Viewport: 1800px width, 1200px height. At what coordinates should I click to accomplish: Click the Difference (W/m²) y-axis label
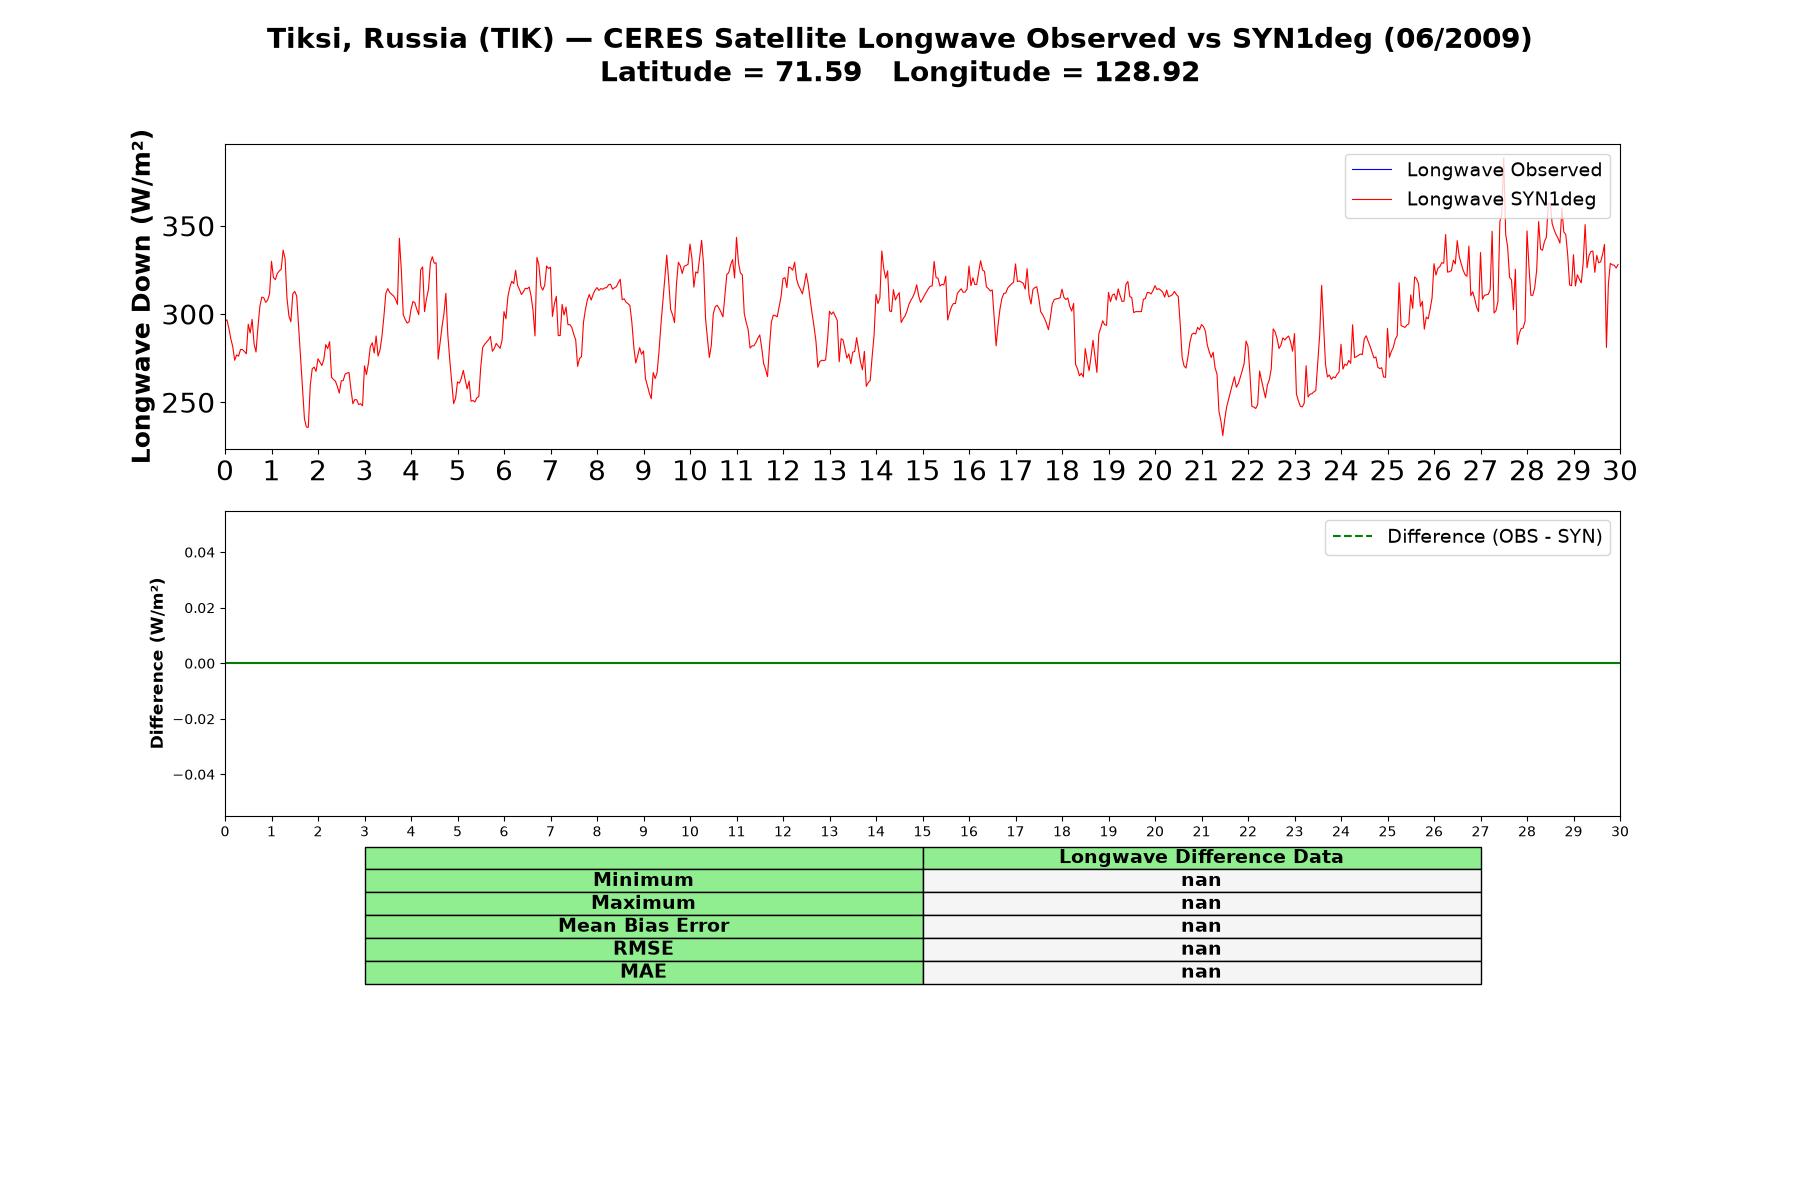pyautogui.click(x=157, y=663)
